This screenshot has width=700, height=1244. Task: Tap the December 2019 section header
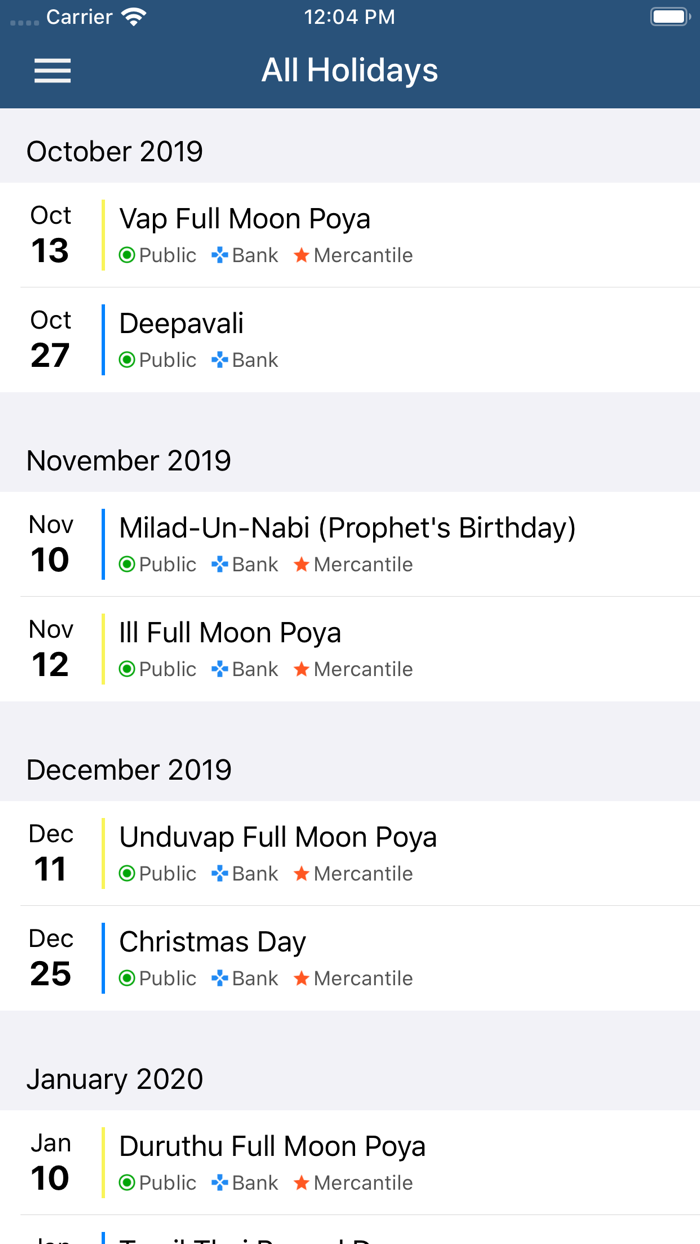click(x=128, y=770)
